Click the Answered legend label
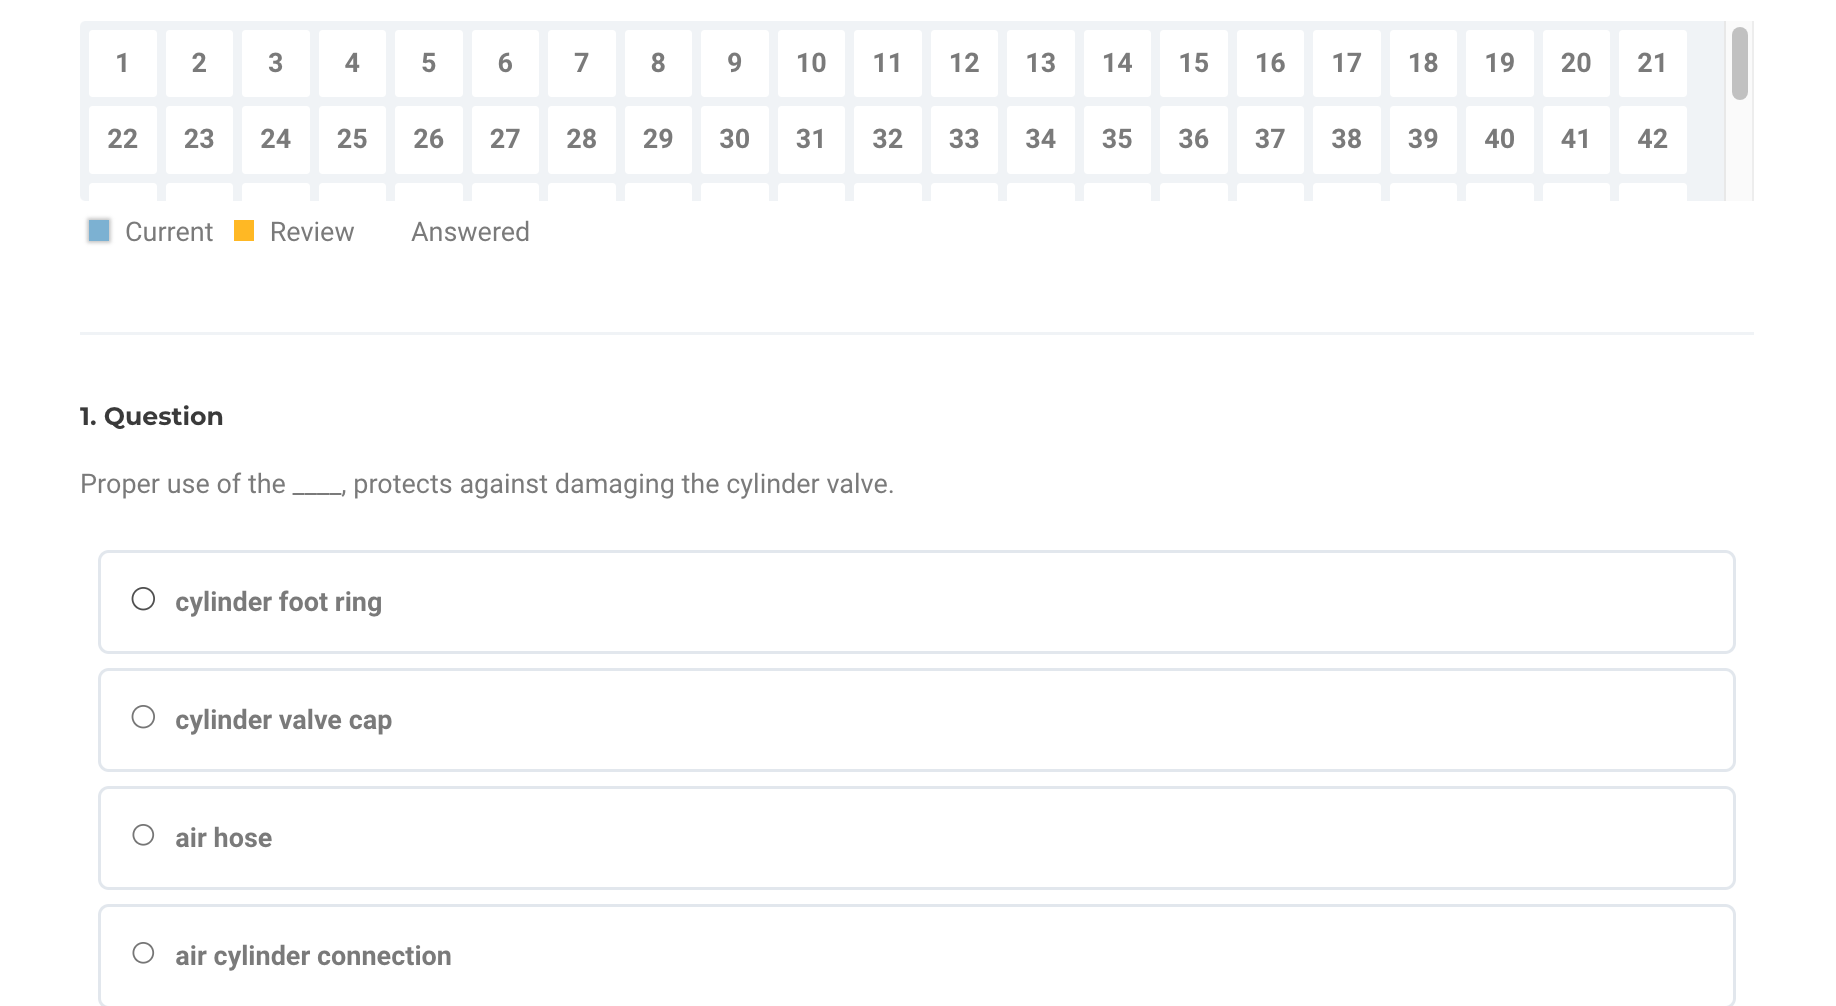 [x=470, y=232]
